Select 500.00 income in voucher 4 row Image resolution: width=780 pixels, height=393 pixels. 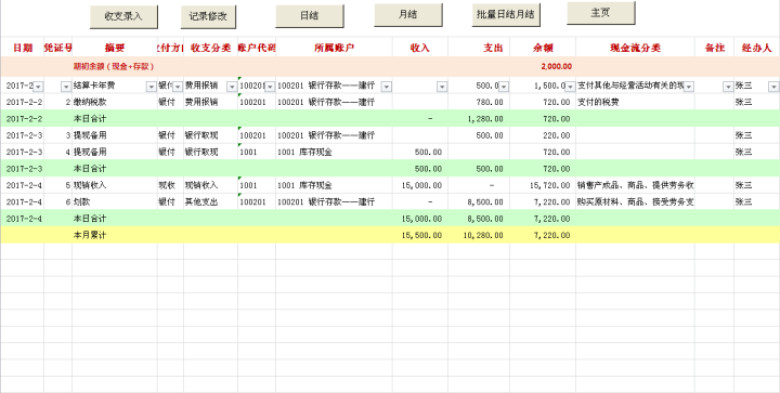(x=428, y=152)
